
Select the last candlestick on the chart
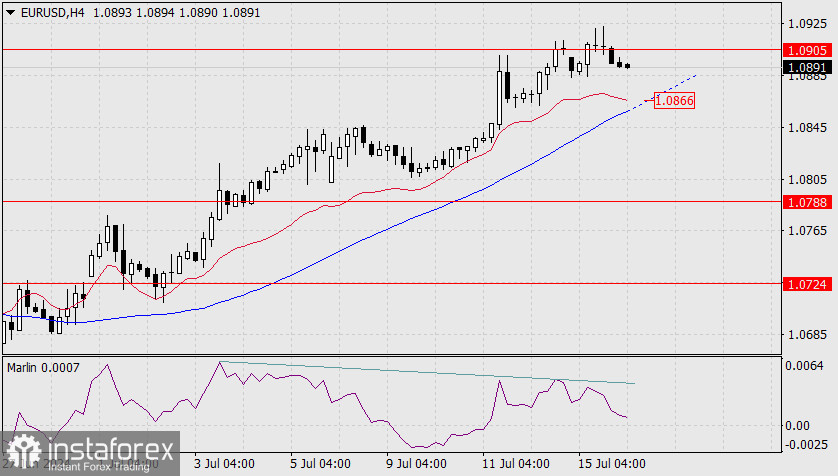click(627, 66)
